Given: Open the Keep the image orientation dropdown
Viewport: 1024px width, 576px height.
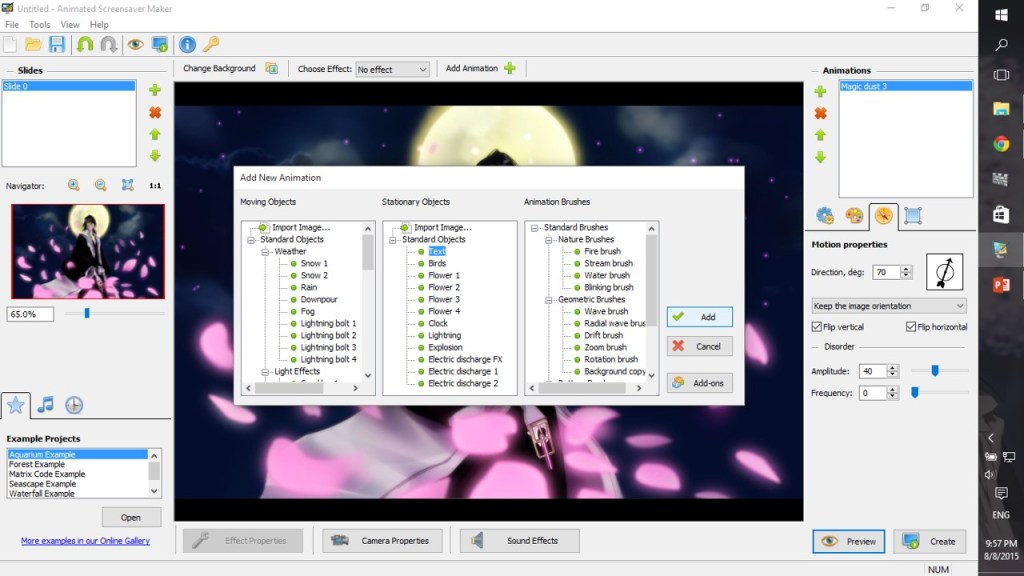Looking at the screenshot, I should pos(889,306).
